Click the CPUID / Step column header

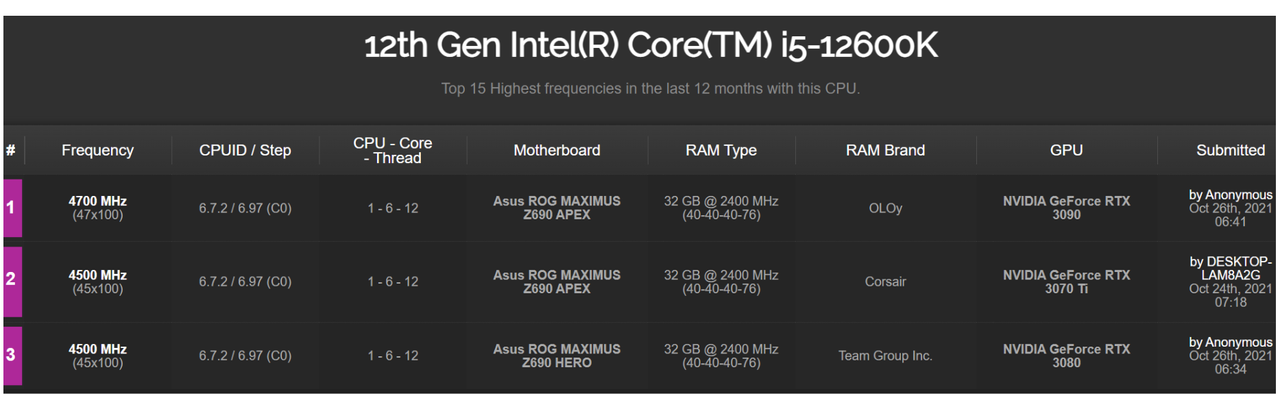click(x=245, y=150)
